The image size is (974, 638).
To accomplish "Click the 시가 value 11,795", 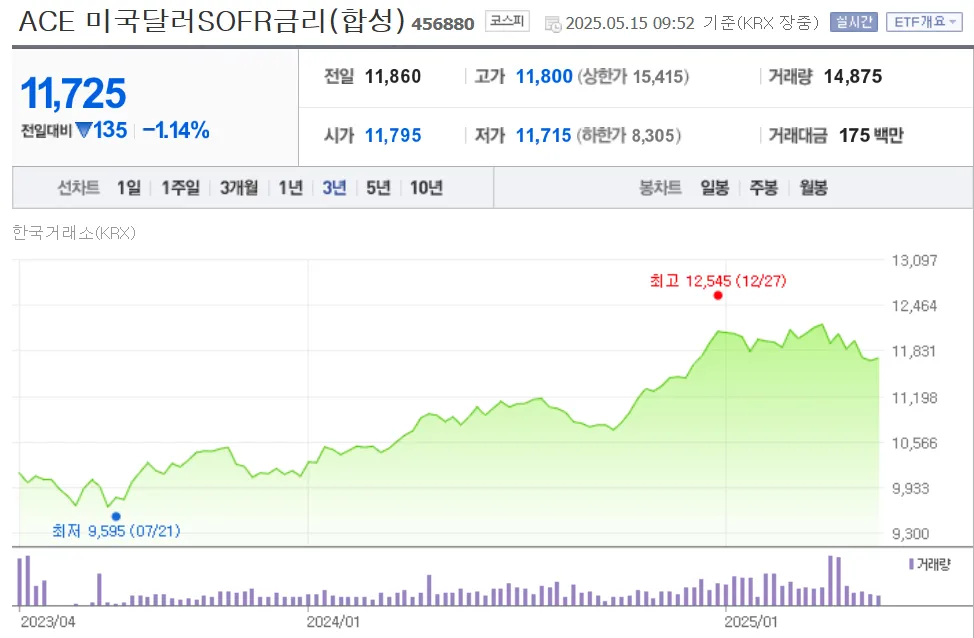I will 393,135.
